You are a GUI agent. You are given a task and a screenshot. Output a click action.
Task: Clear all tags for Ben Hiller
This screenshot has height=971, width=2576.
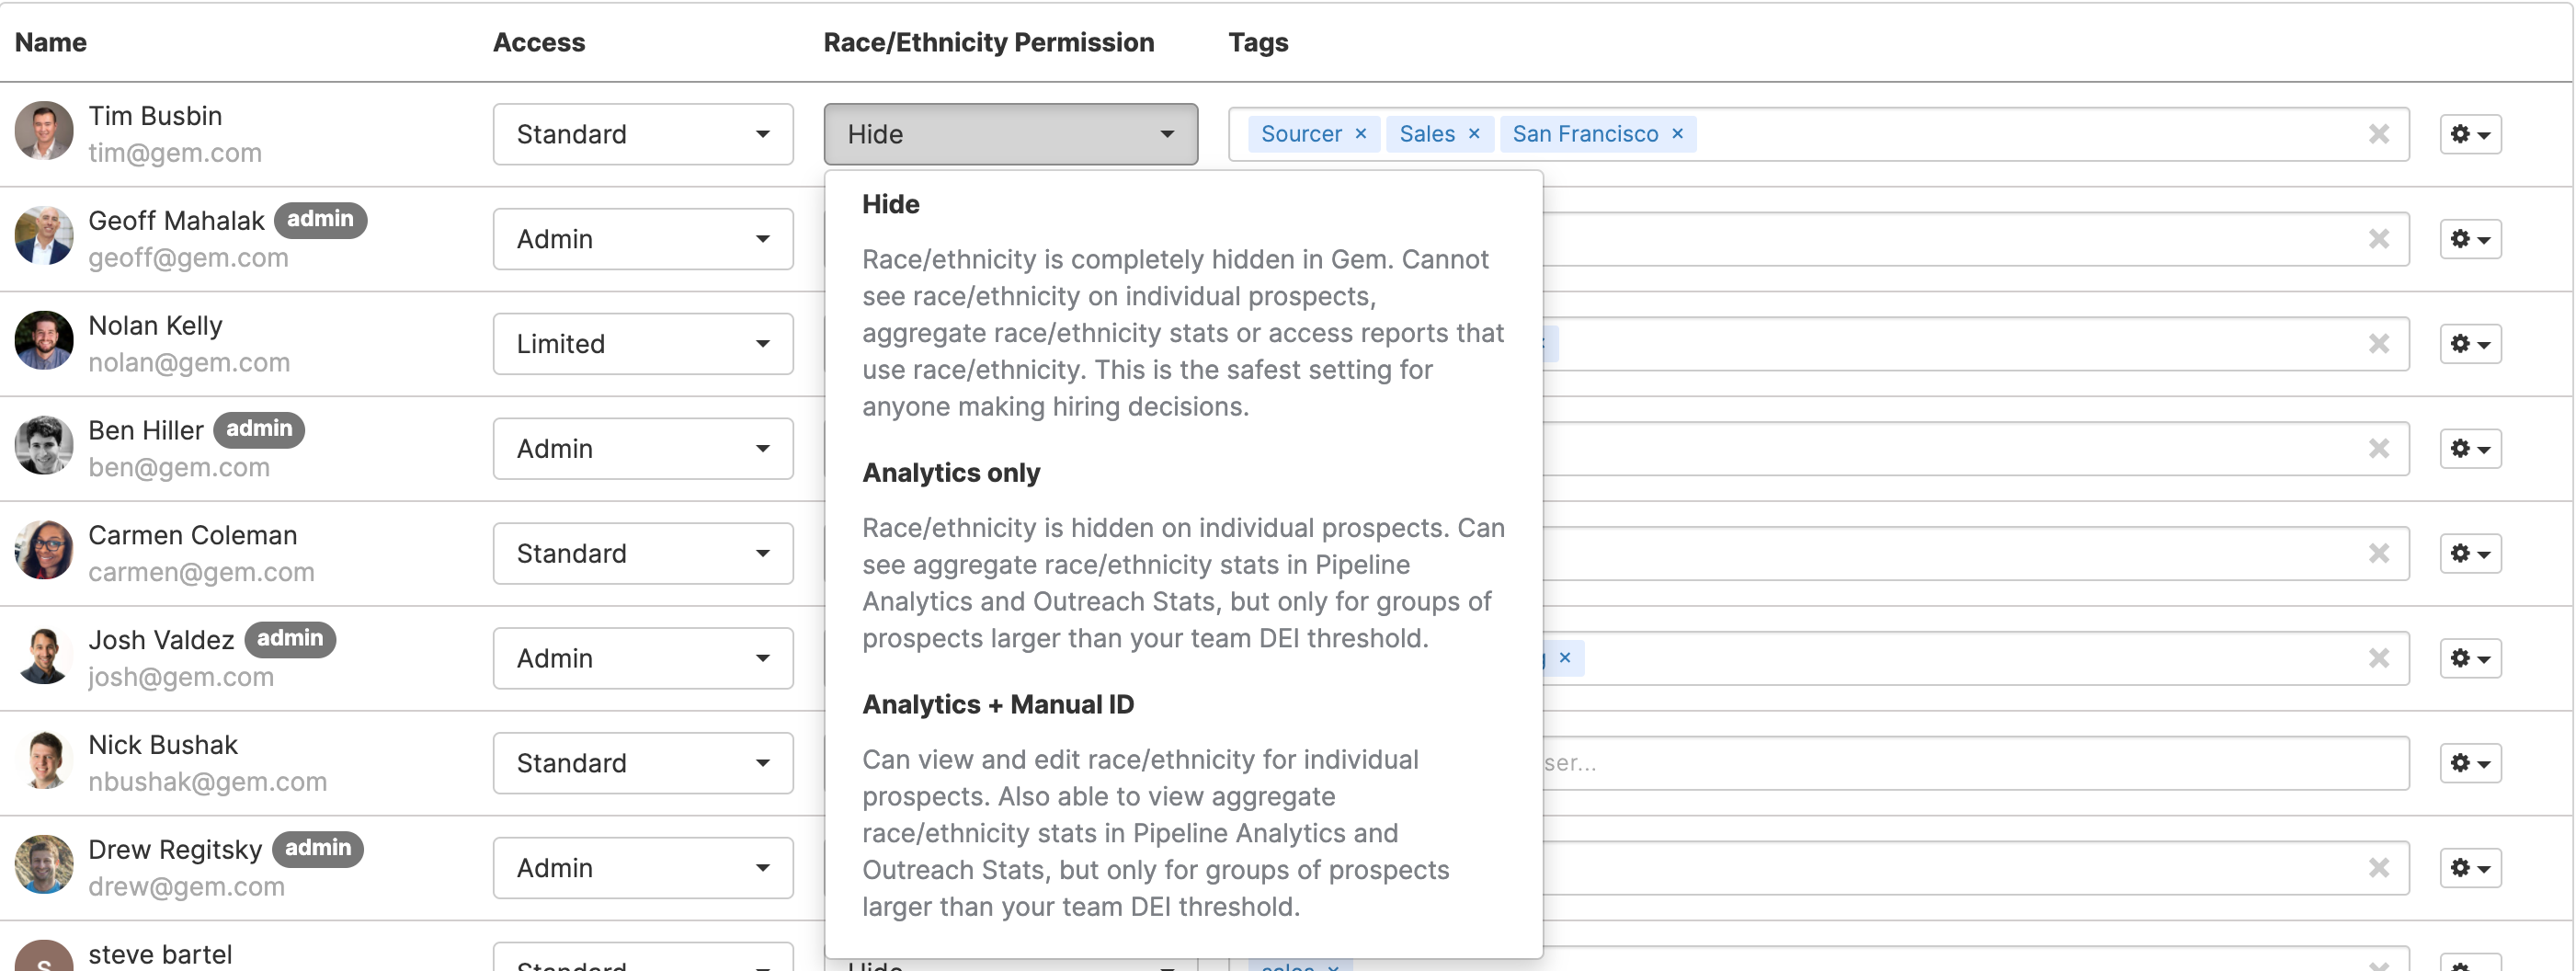pos(2379,449)
